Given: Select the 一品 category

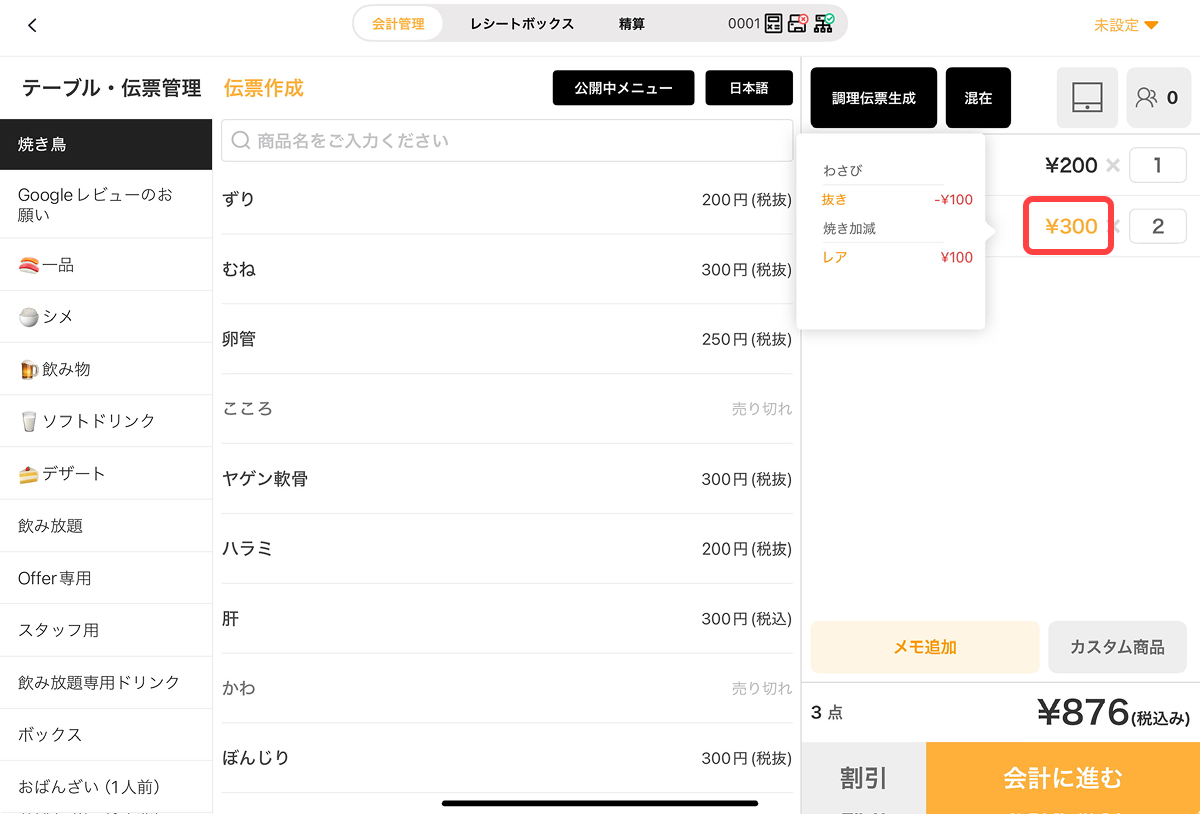Looking at the screenshot, I should click(x=106, y=265).
